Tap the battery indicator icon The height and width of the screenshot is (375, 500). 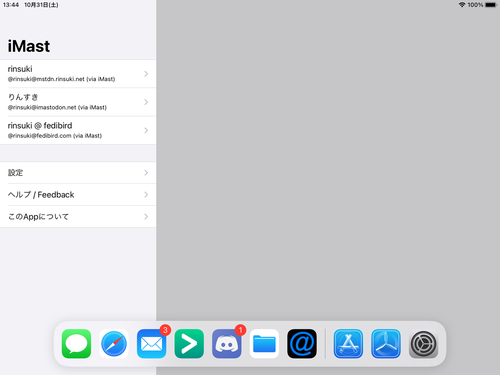pos(491,5)
